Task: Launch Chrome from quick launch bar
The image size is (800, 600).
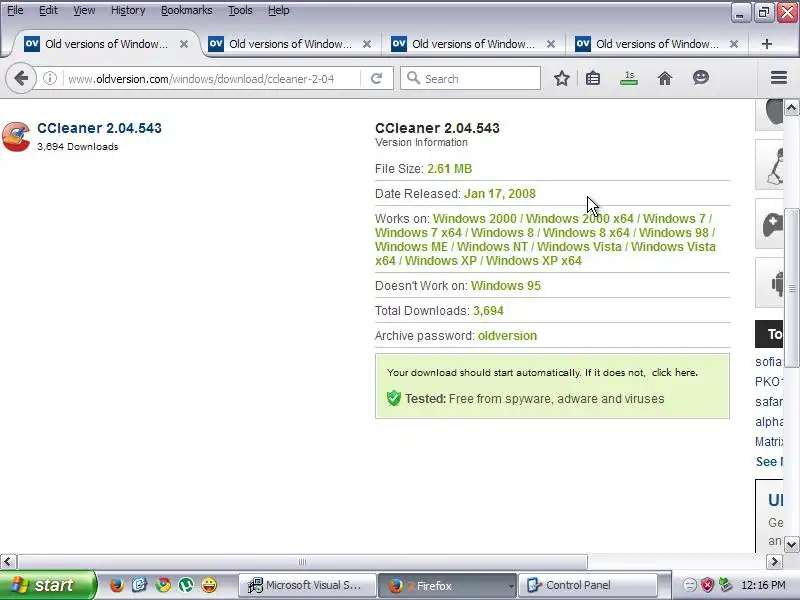Action: [163, 585]
